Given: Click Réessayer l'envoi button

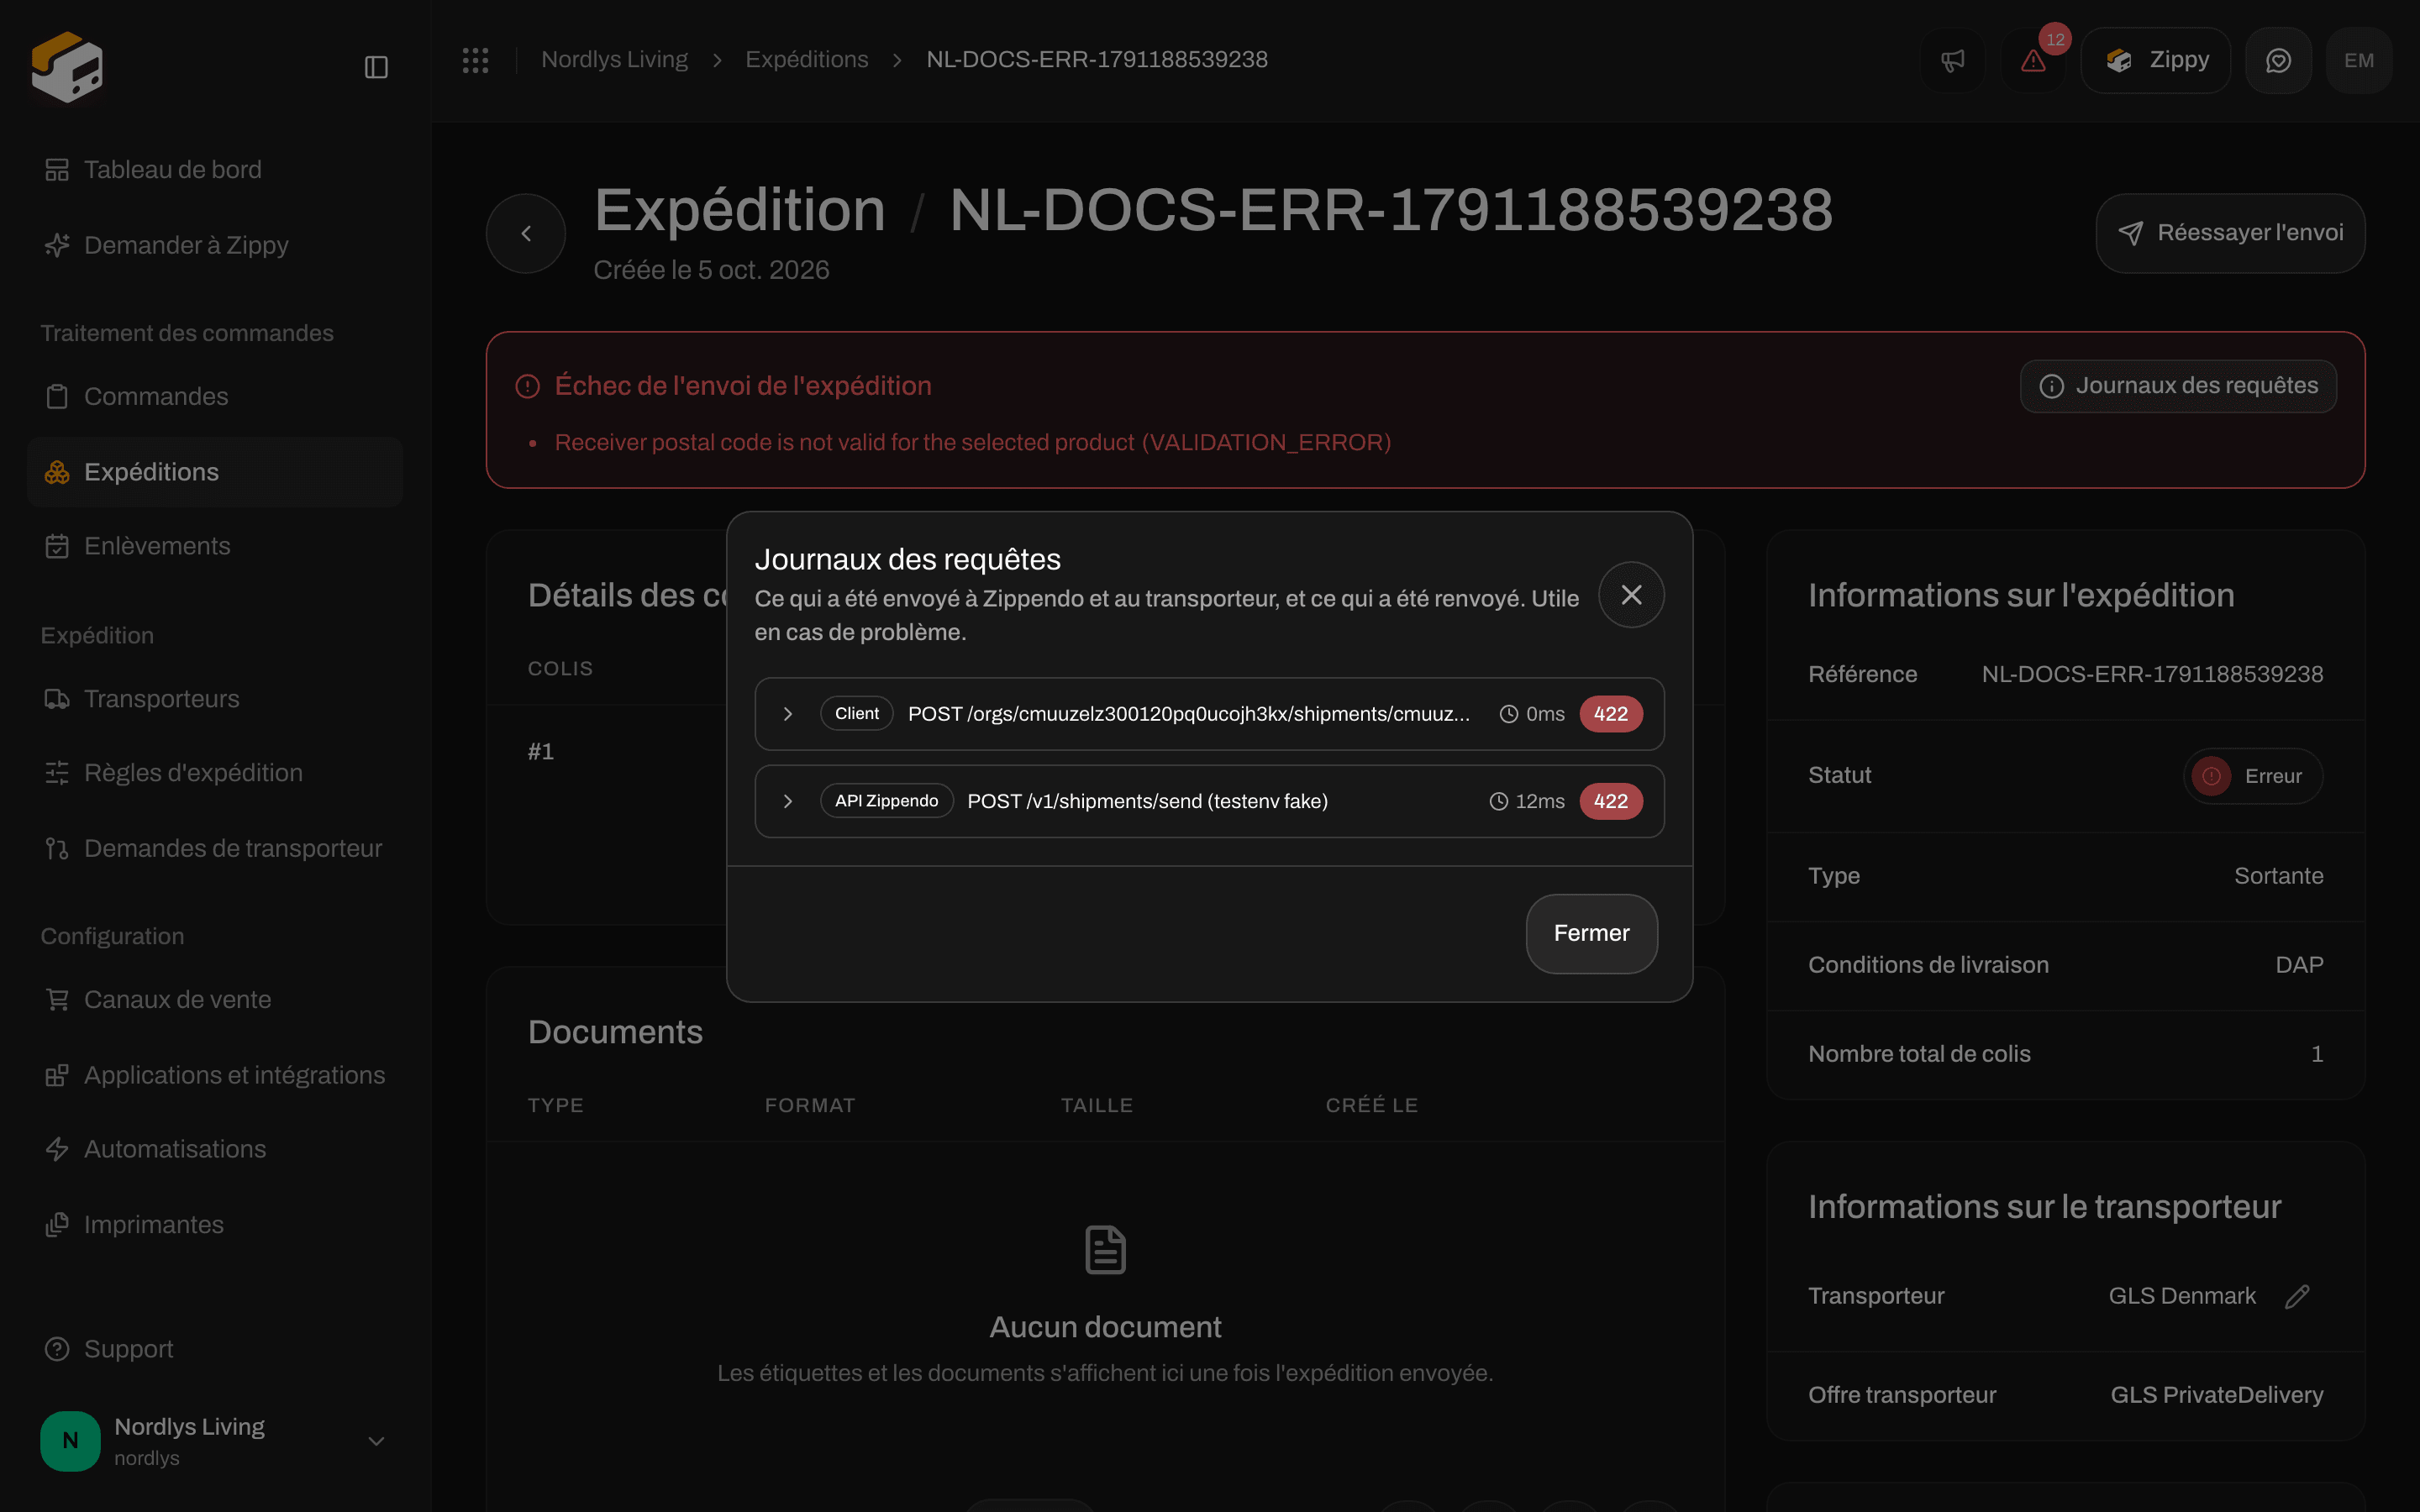Looking at the screenshot, I should pyautogui.click(x=2230, y=233).
